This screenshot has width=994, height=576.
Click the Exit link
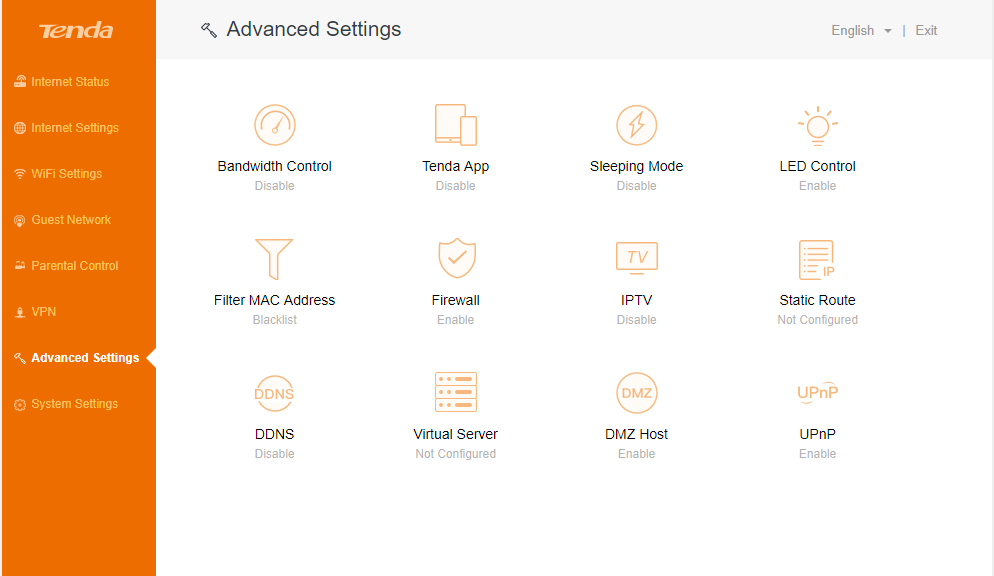point(926,30)
